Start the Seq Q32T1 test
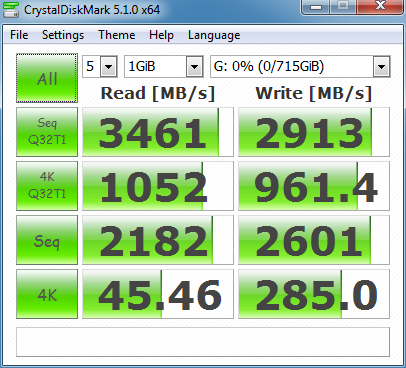Image resolution: width=406 pixels, height=368 pixels. click(47, 132)
